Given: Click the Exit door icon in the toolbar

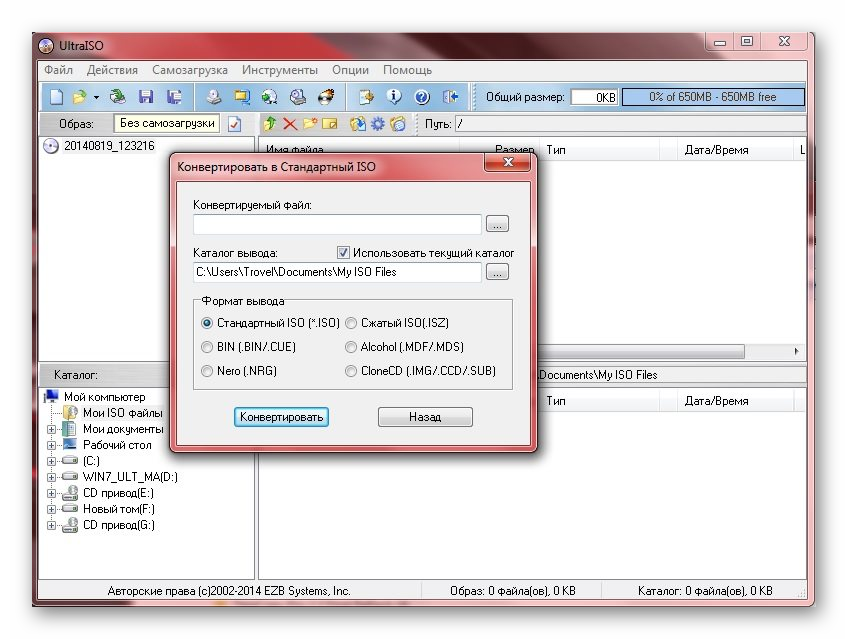Looking at the screenshot, I should pyautogui.click(x=450, y=97).
